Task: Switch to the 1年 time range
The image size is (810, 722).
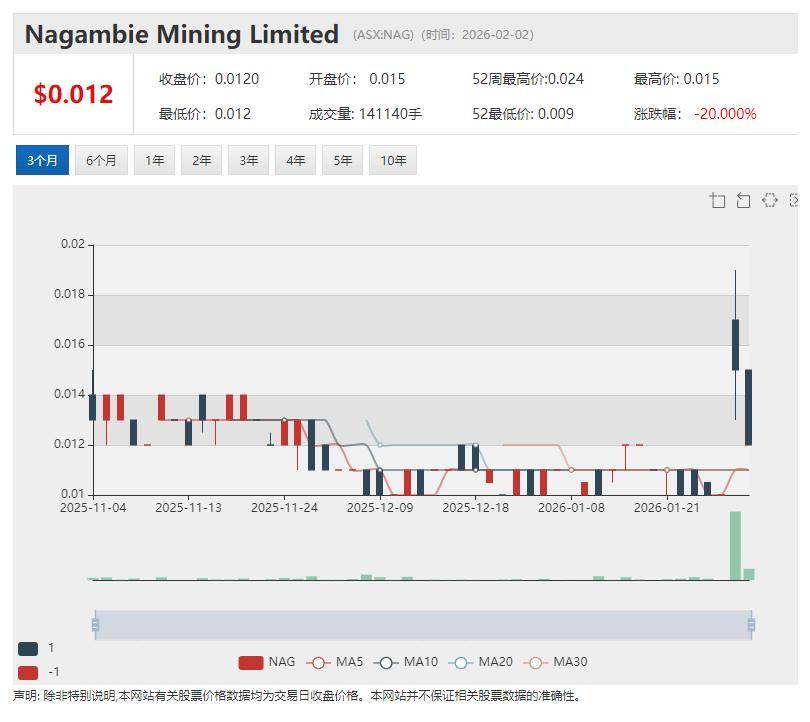Action: pyautogui.click(x=154, y=160)
